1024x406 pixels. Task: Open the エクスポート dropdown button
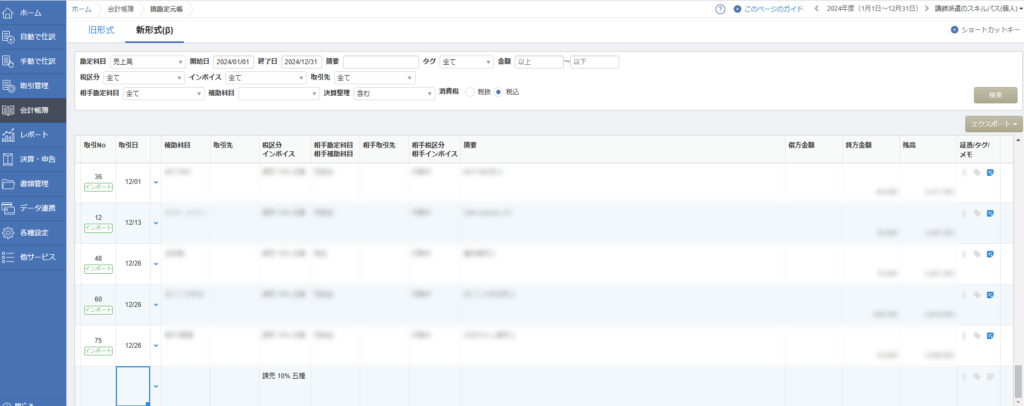[993, 124]
